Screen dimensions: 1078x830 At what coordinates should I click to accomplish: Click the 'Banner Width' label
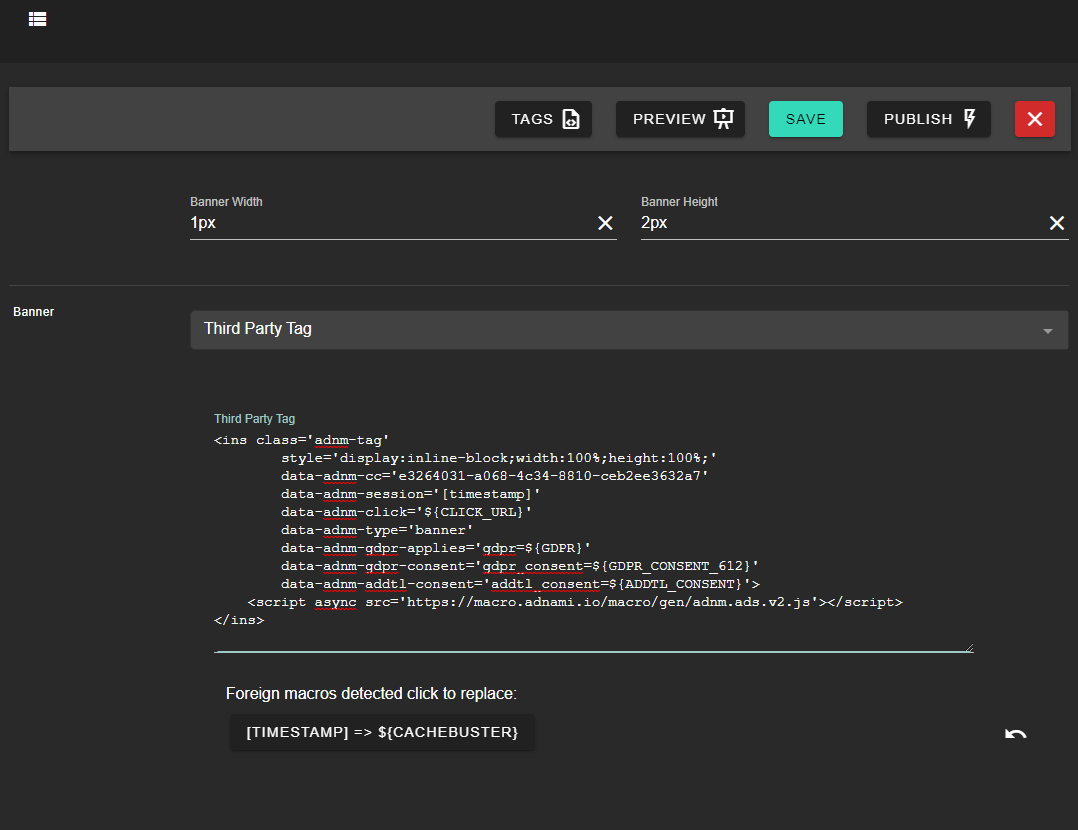tap(226, 201)
